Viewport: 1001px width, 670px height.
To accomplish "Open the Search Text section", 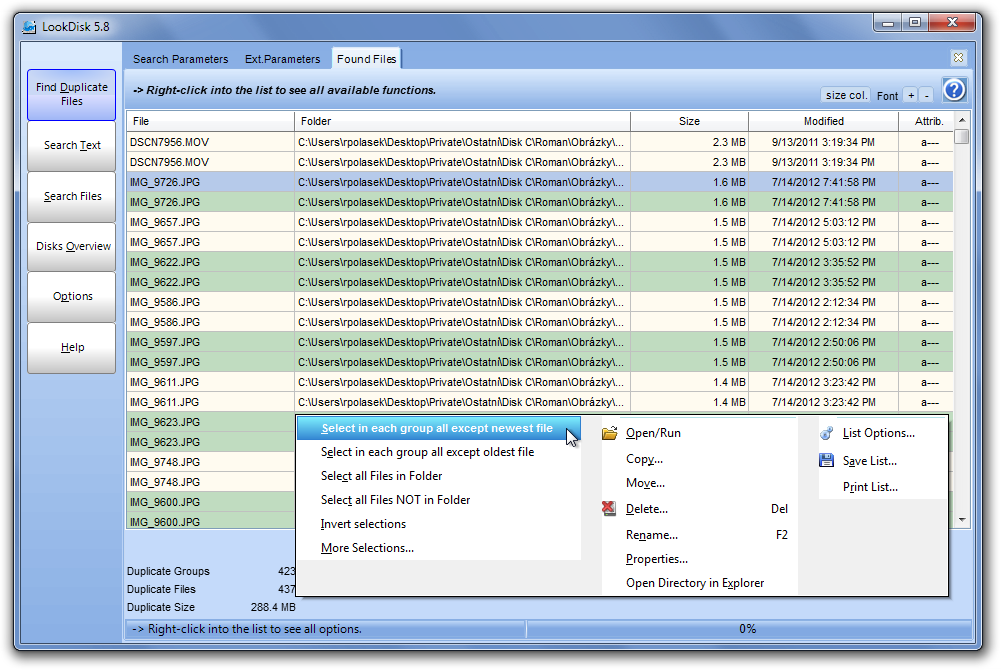I will [72, 145].
